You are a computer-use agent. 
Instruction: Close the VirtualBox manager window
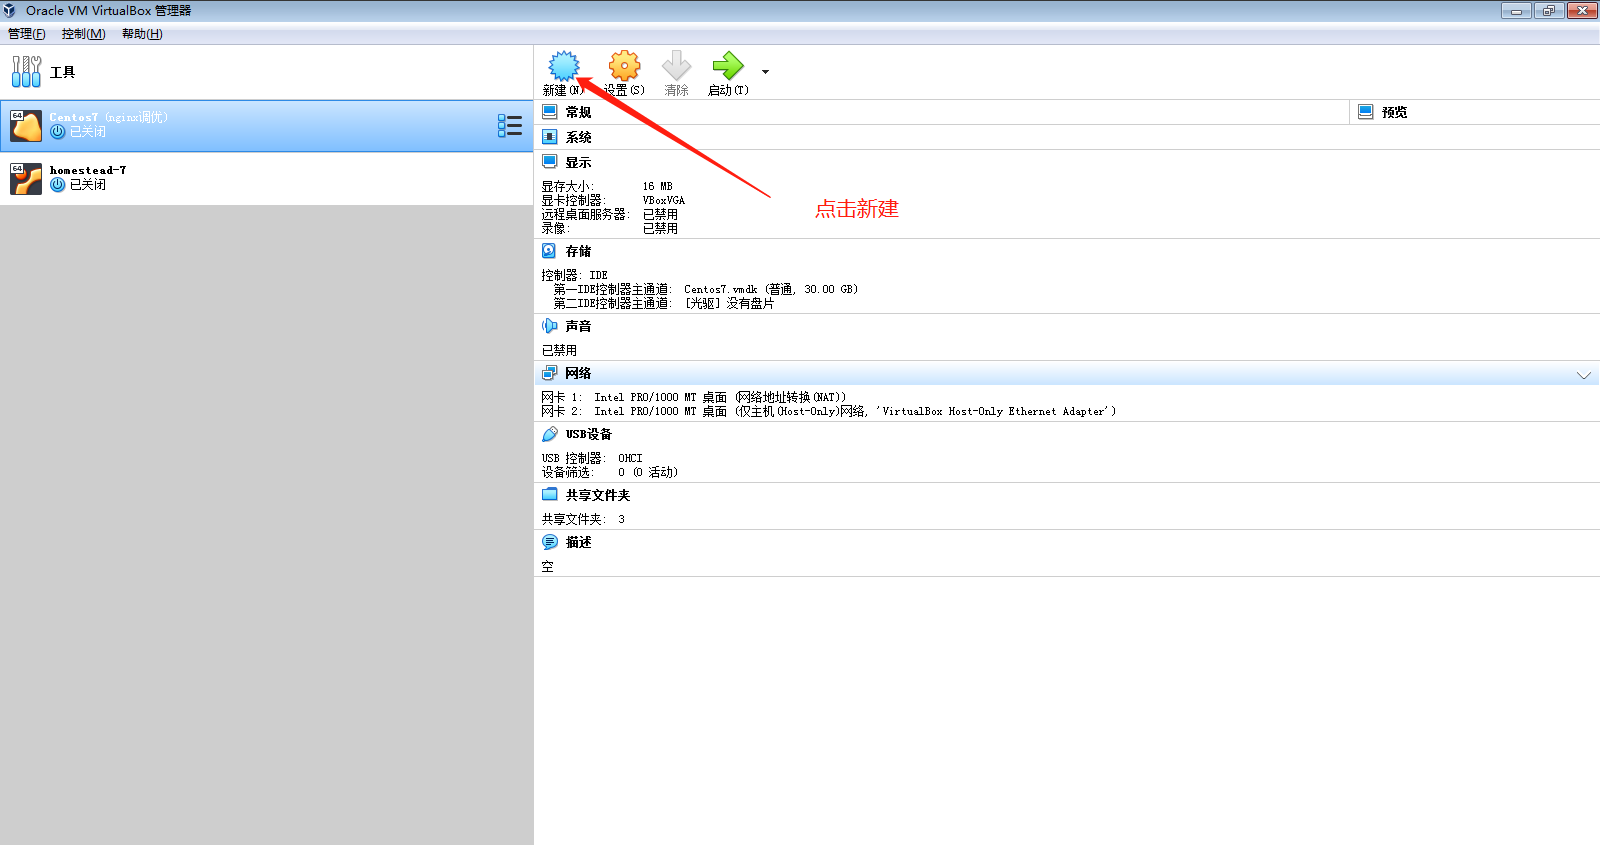[x=1583, y=11]
